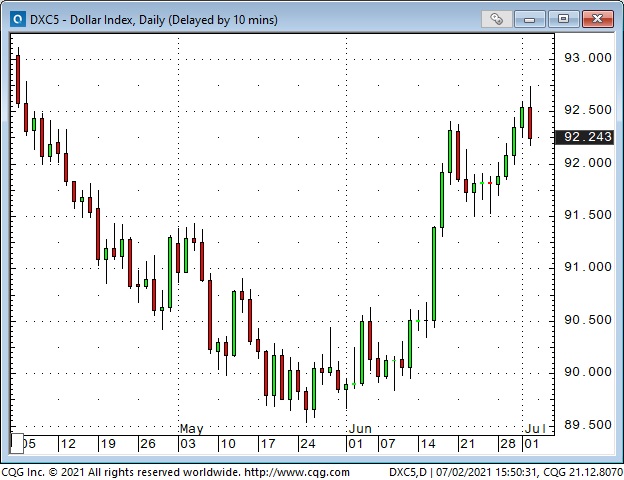Click the date label 28 on time axis
The image size is (624, 480).
508,444
